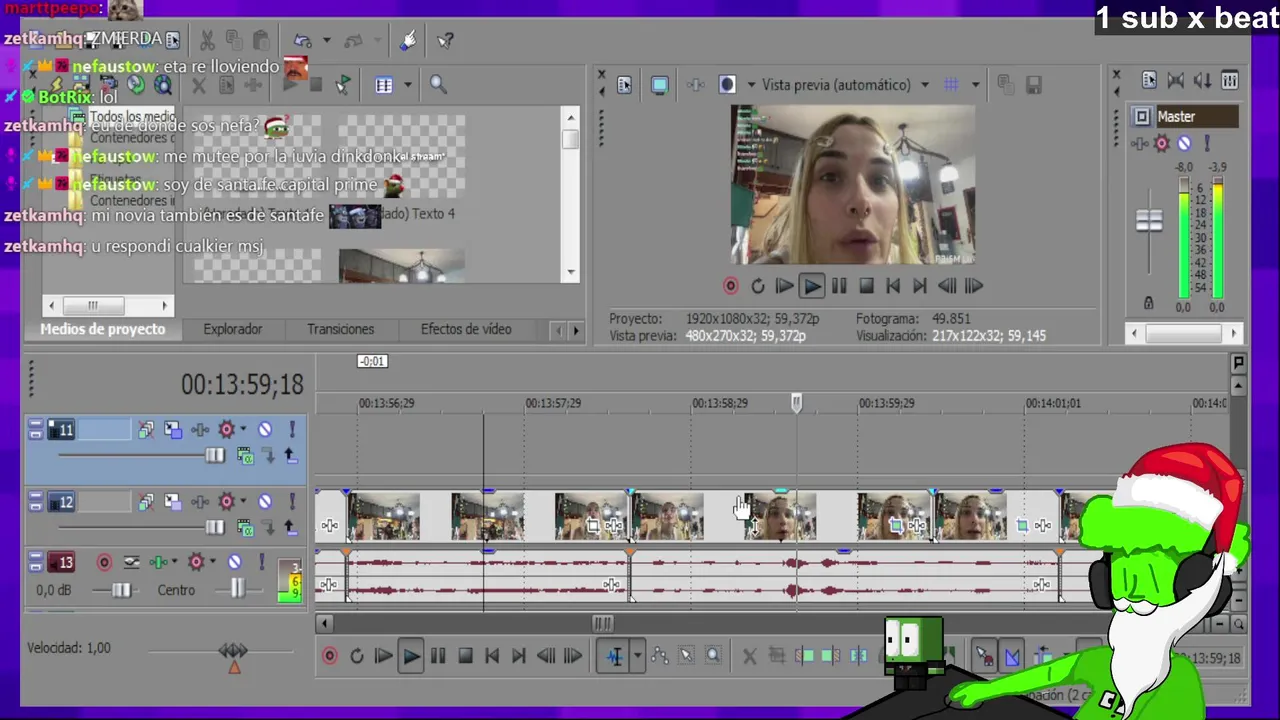1280x720 pixels.
Task: Mute audio track 13
Action: click(x=234, y=563)
